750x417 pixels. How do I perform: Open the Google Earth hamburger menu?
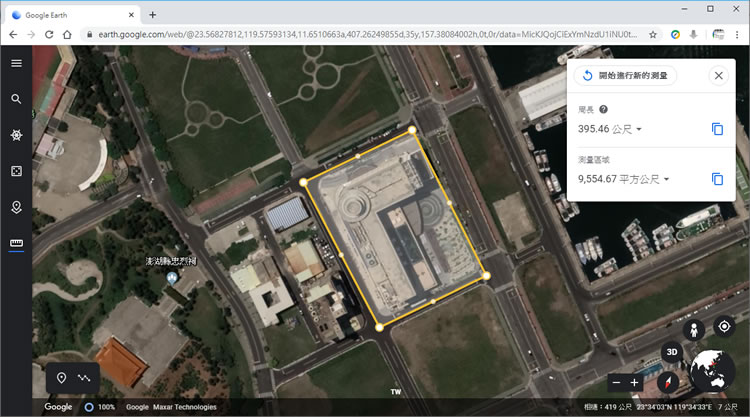16,63
